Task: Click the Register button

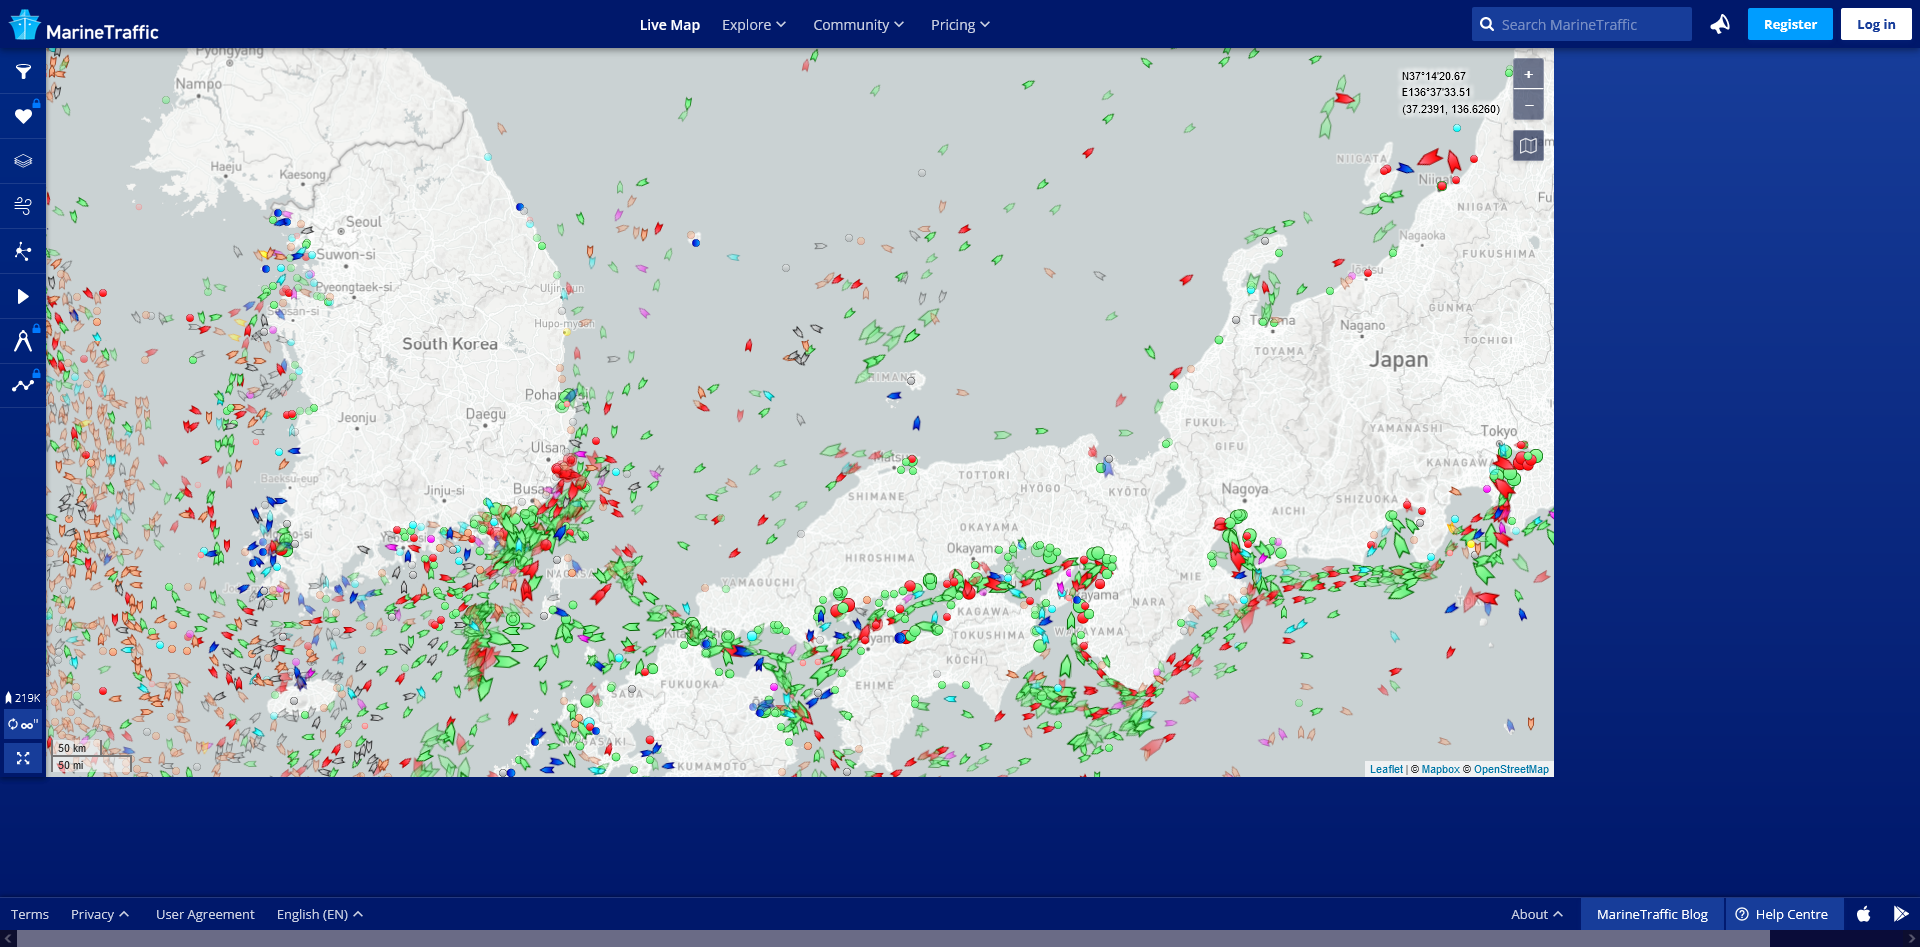Action: (x=1790, y=24)
